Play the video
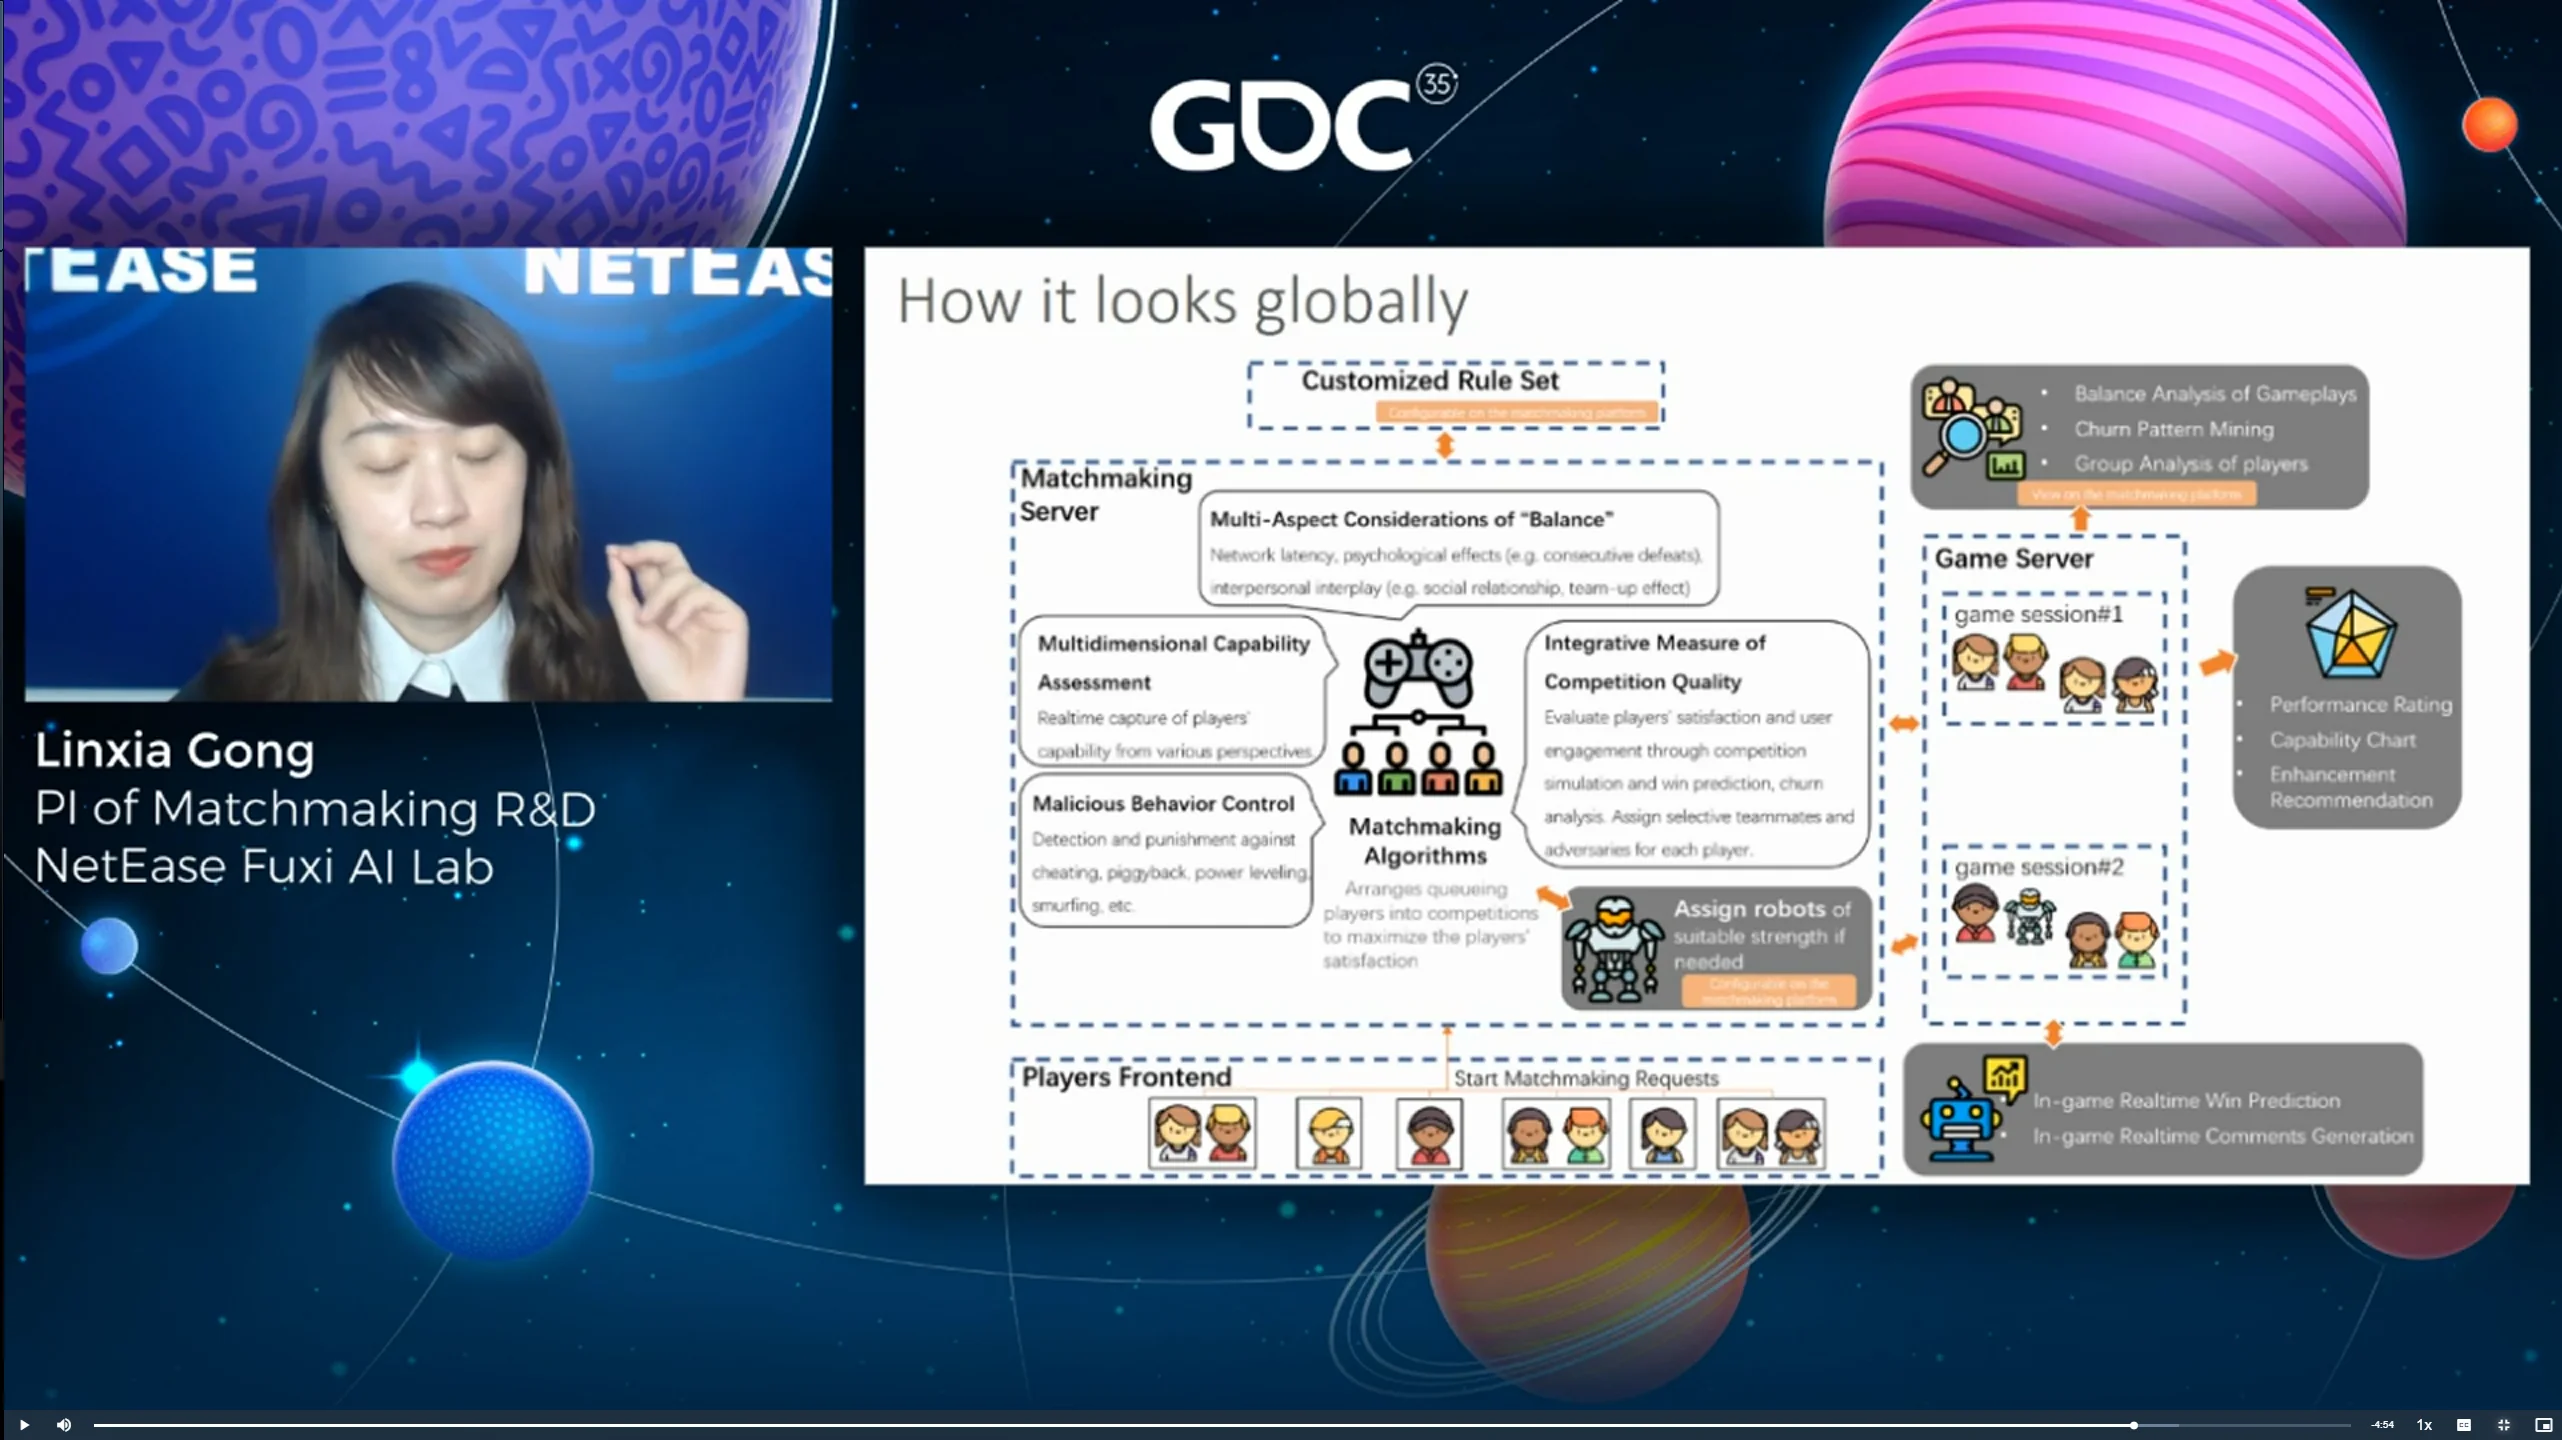Image resolution: width=2562 pixels, height=1440 pixels. point(24,1425)
